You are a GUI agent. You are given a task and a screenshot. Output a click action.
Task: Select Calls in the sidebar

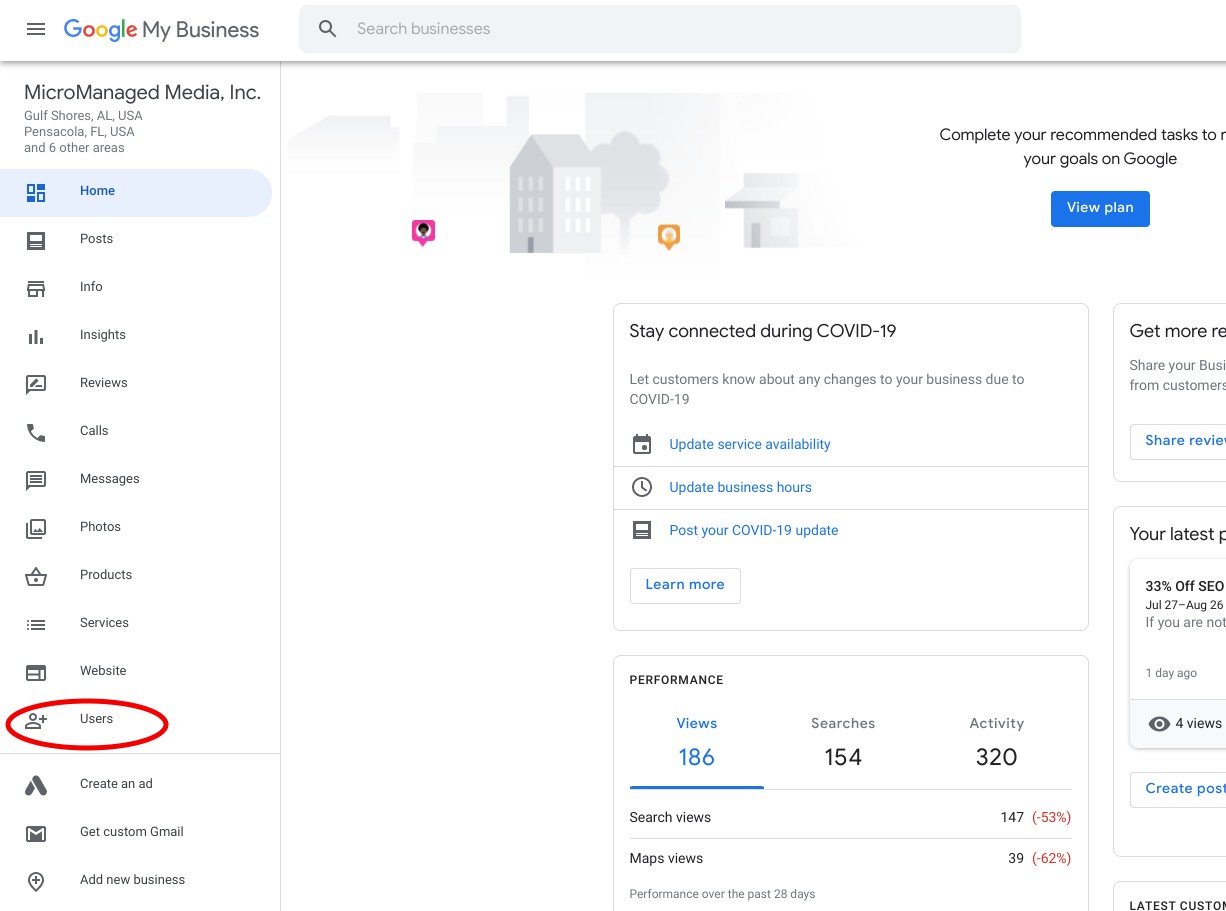tap(136, 431)
